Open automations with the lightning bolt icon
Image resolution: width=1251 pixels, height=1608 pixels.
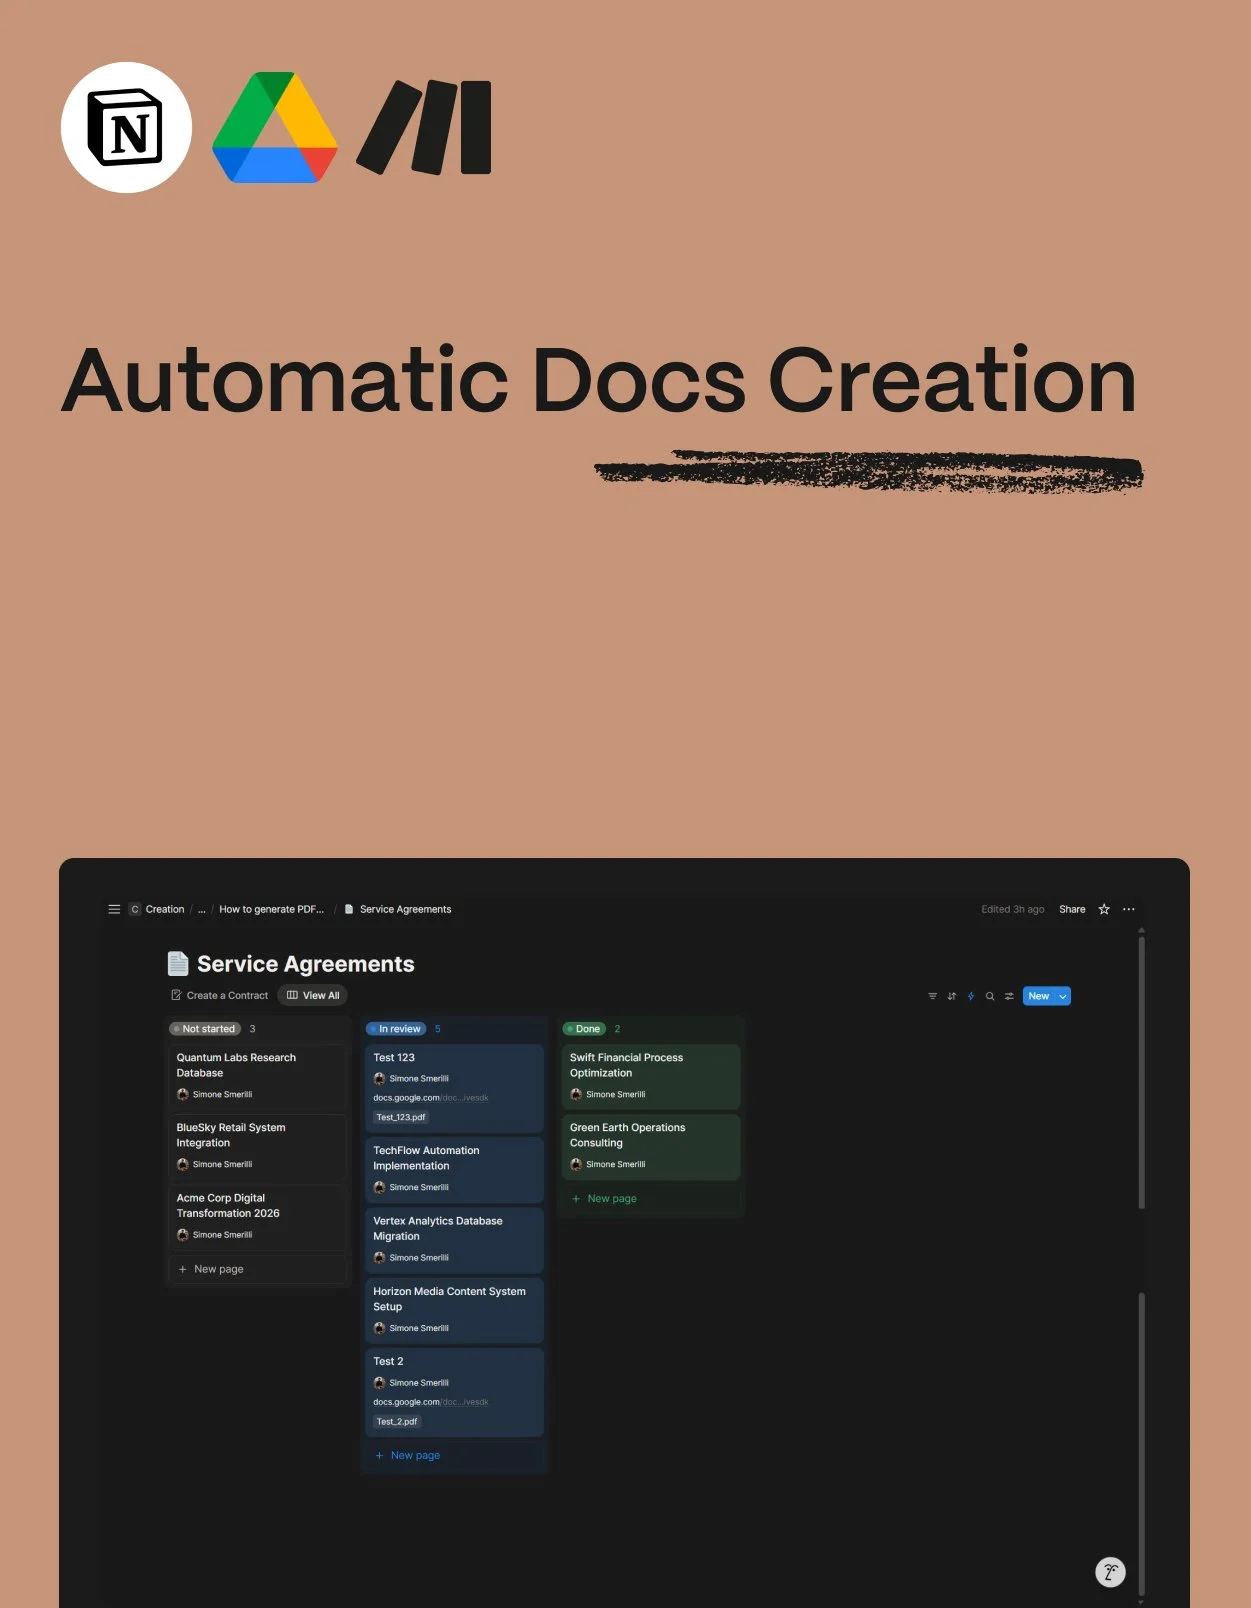point(971,996)
